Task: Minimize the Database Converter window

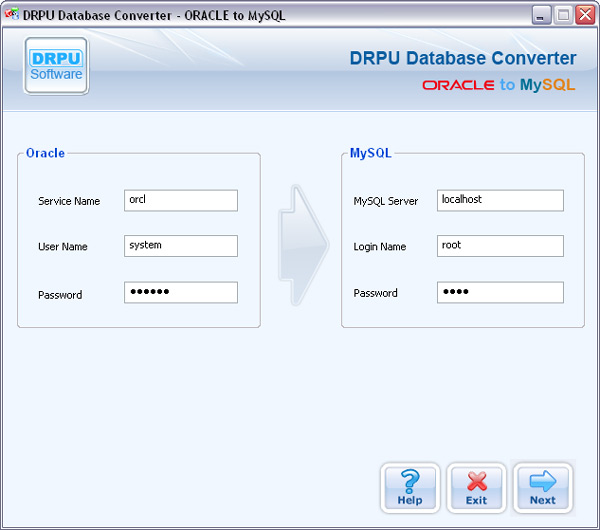Action: click(541, 15)
